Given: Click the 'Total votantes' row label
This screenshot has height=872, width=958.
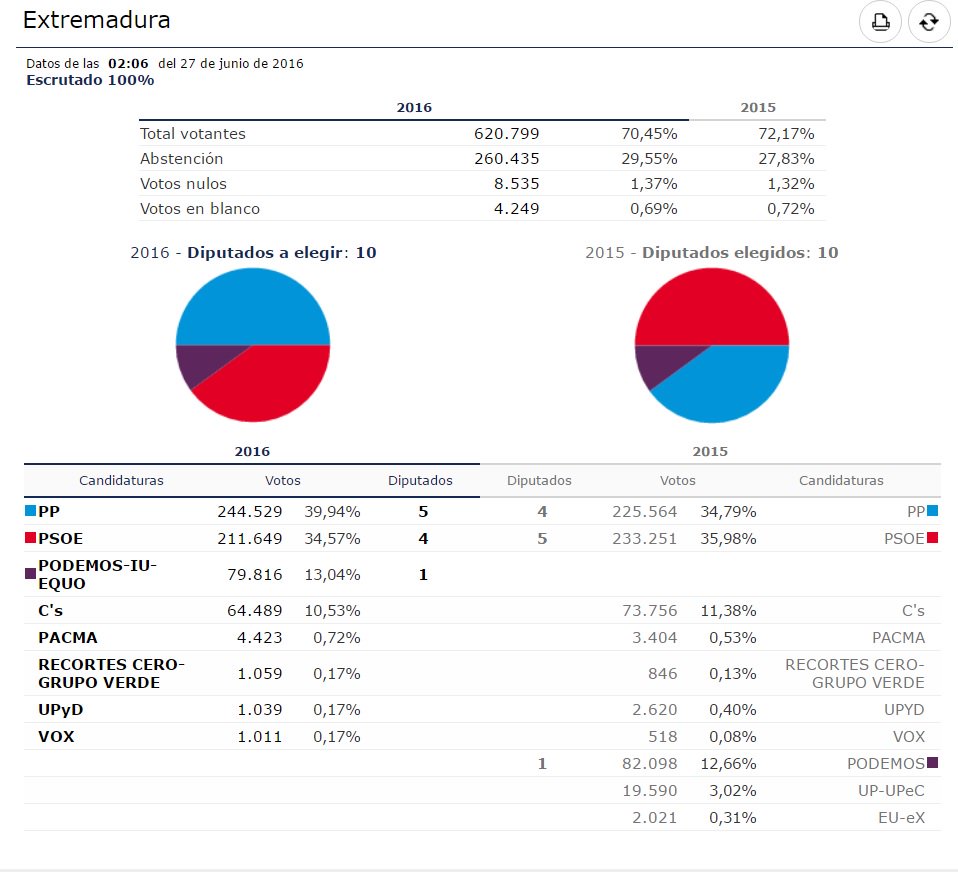Looking at the screenshot, I should click(192, 134).
